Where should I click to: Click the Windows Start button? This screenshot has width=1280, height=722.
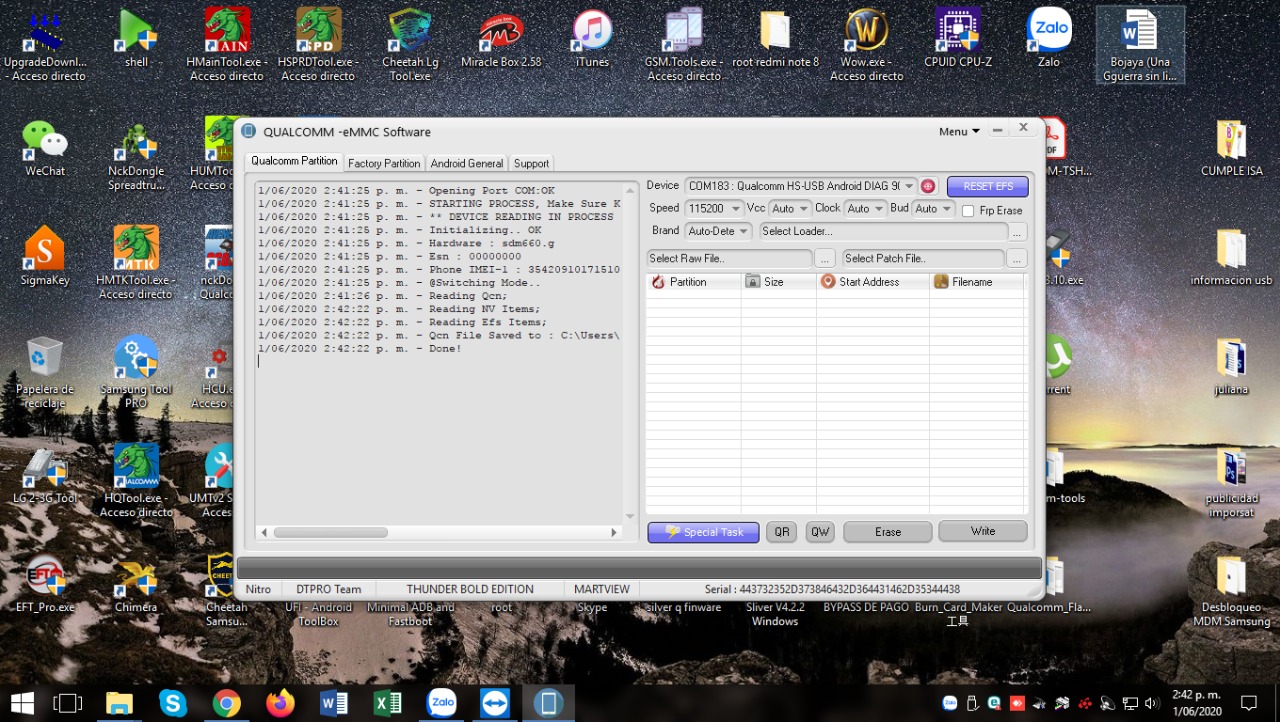22,703
